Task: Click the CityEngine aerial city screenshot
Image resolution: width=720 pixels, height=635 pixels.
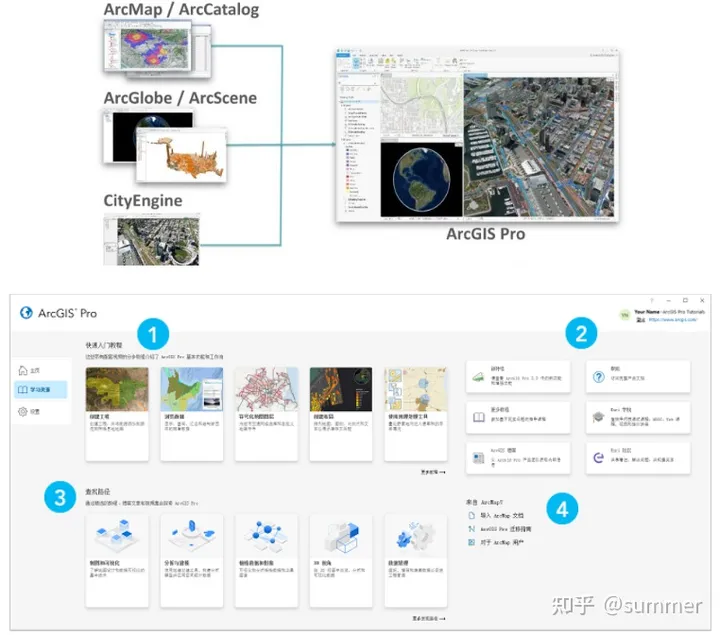Action: tap(152, 240)
